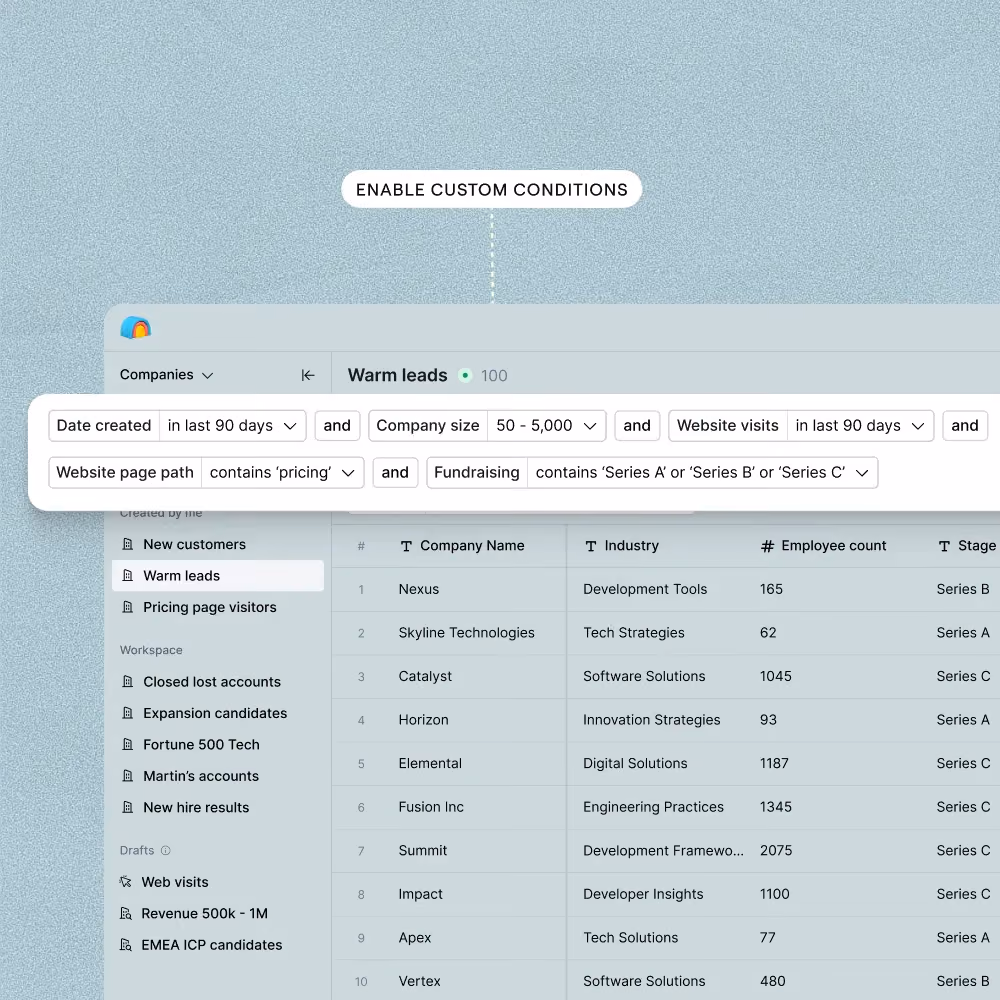Click the Enable Custom Conditions label
The height and width of the screenshot is (1000, 1000).
(492, 189)
